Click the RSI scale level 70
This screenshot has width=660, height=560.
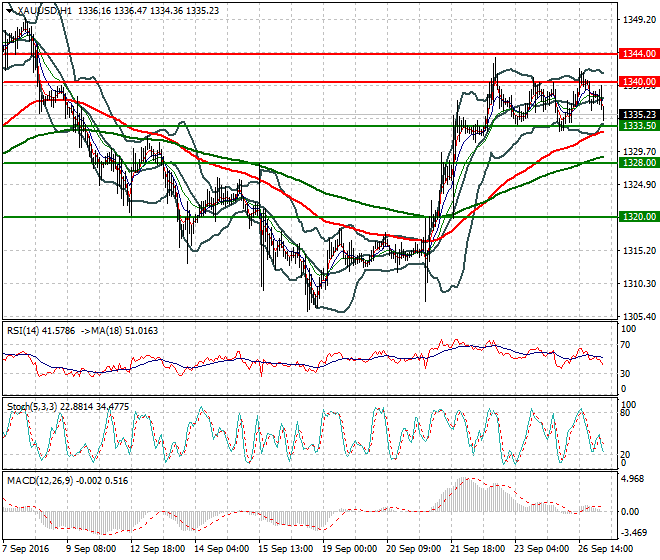point(625,345)
